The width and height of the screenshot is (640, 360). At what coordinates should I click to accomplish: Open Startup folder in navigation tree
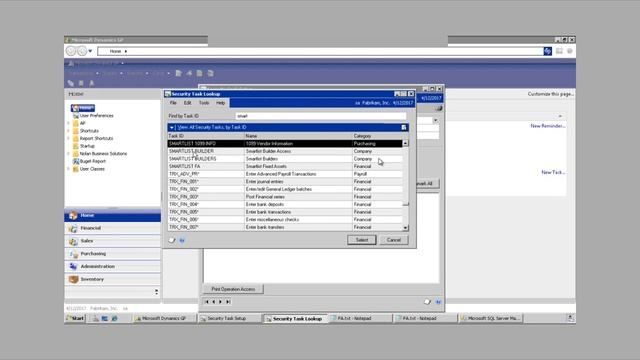tap(87, 146)
